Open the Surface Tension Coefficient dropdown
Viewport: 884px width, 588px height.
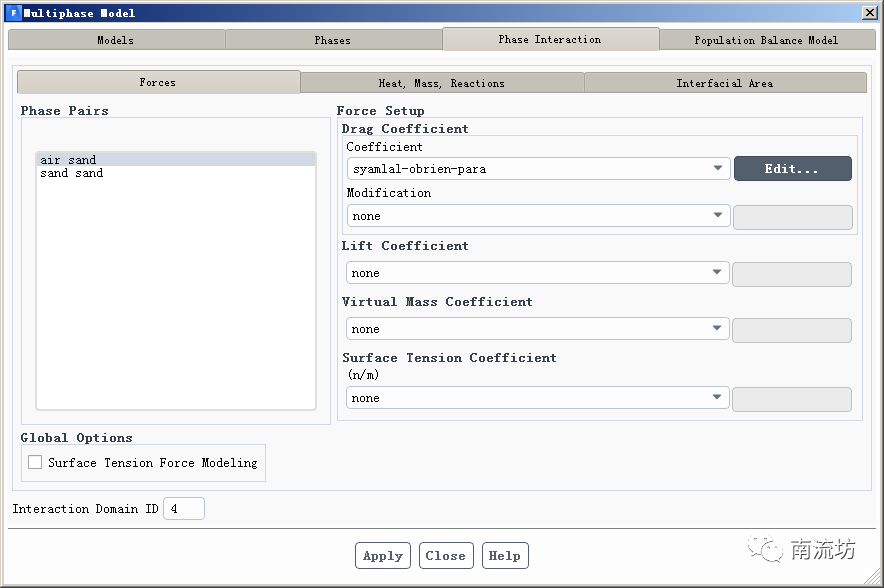(537, 398)
